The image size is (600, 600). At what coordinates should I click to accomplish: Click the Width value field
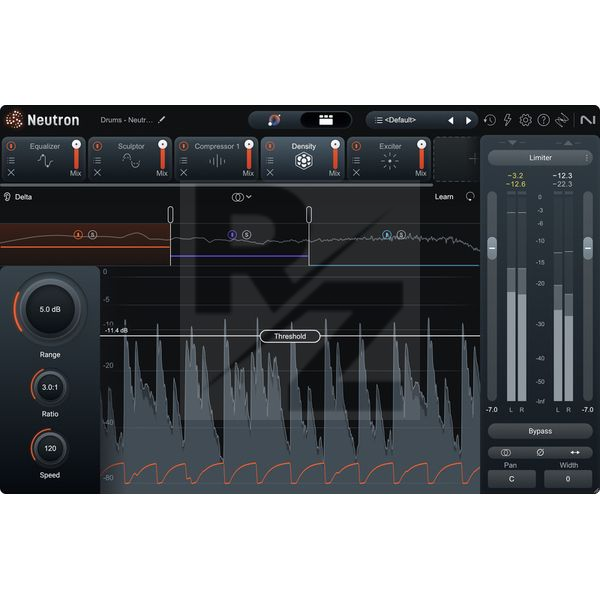point(568,479)
